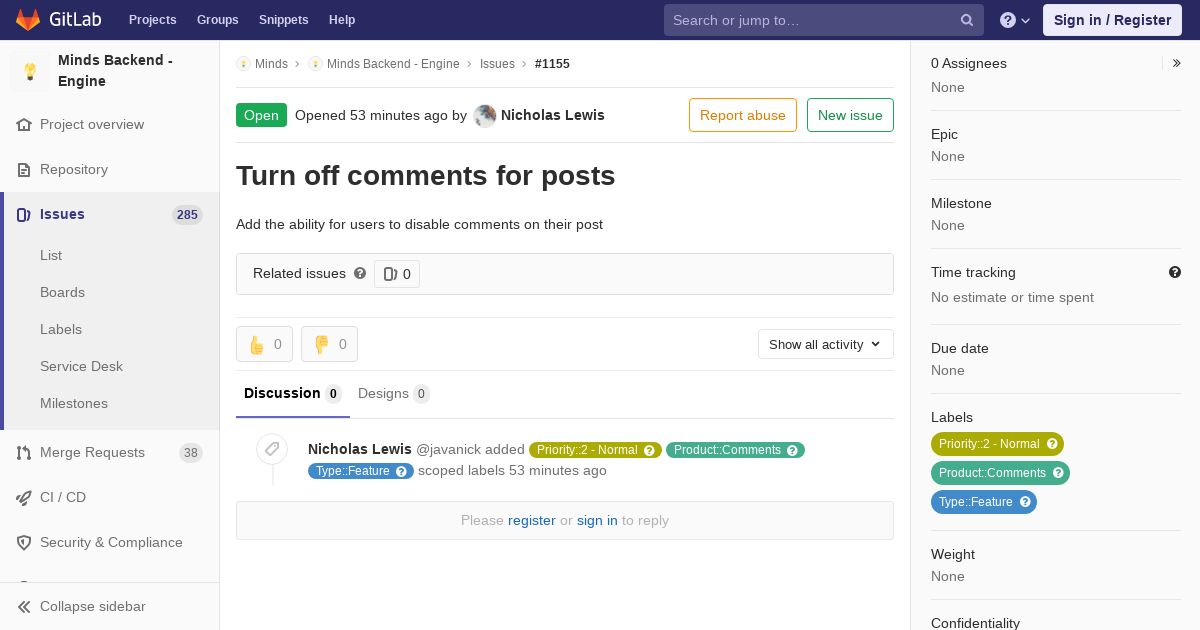The height and width of the screenshot is (630, 1200).
Task: Click the Project overview home icon
Action: [x=24, y=125]
